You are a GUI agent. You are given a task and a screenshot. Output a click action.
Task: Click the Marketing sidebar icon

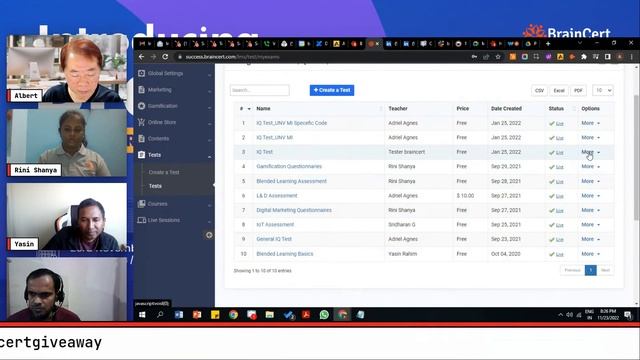point(141,89)
